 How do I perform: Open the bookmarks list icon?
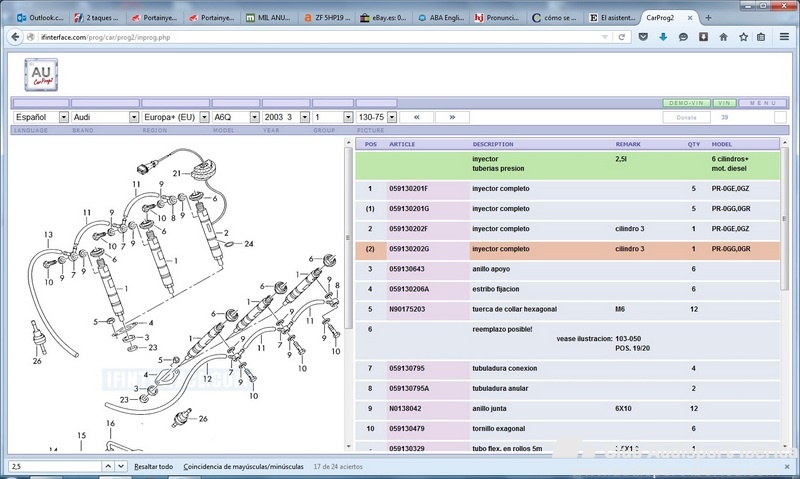(761, 37)
